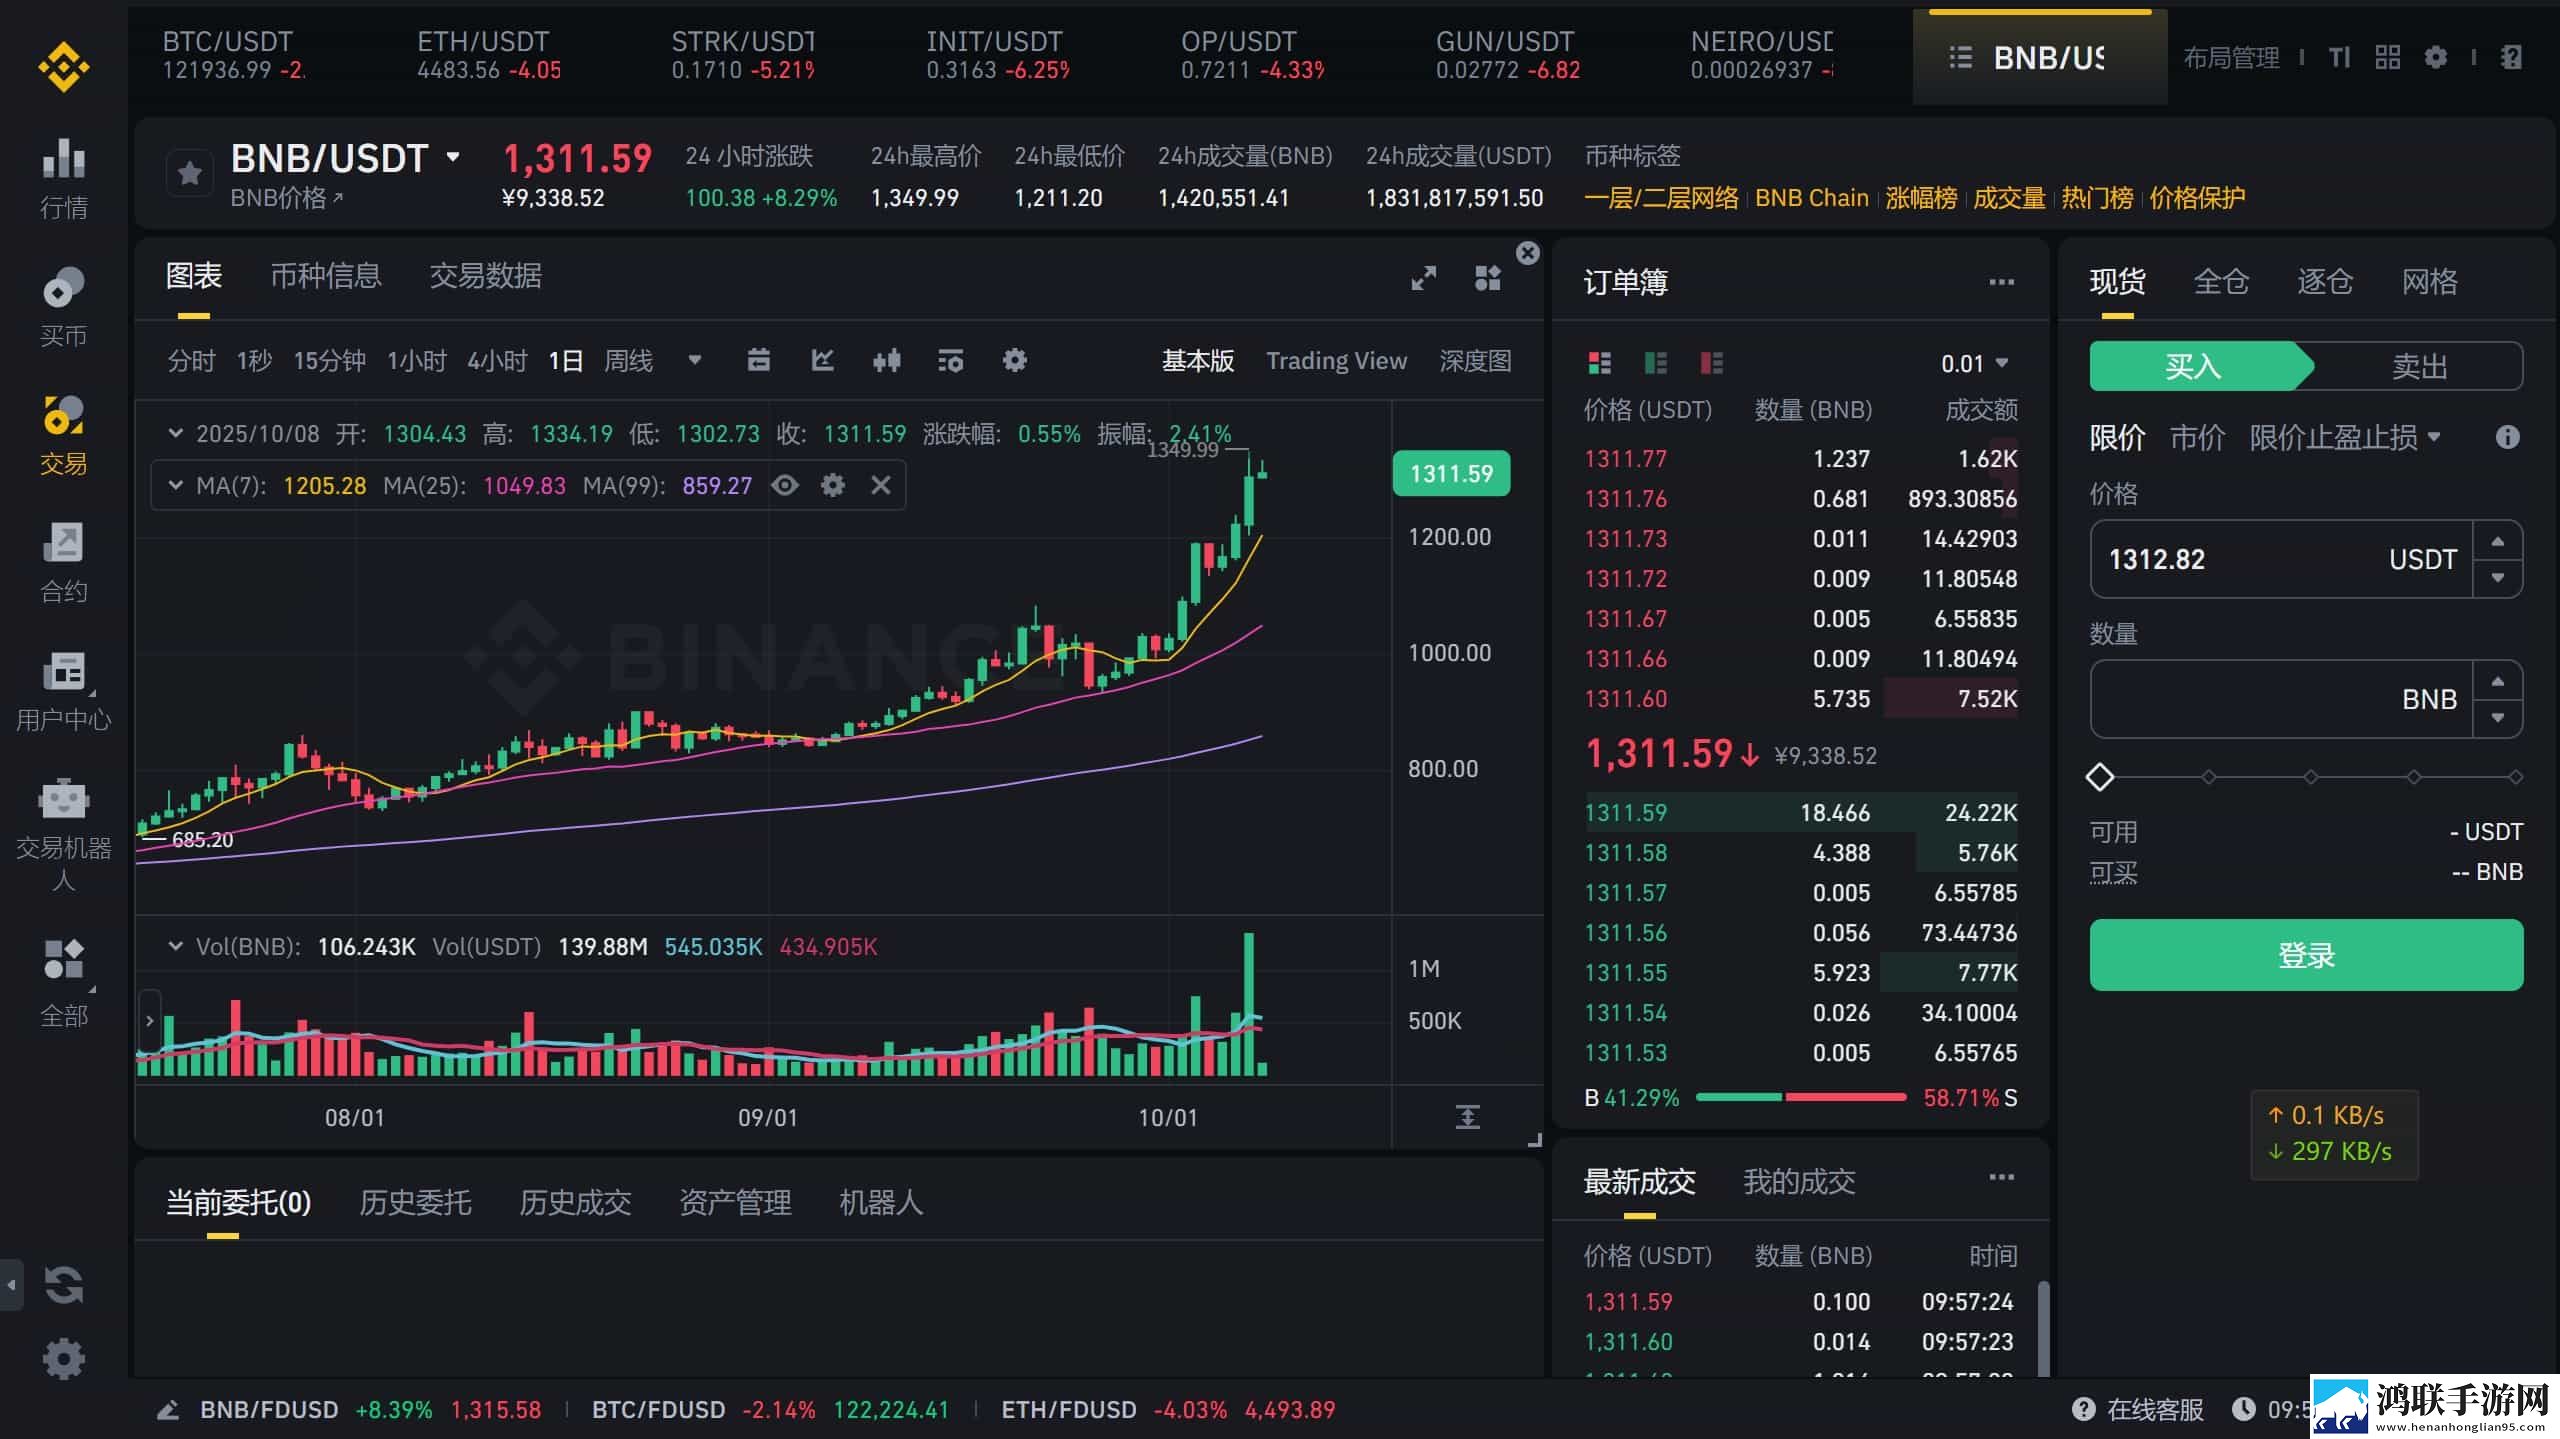Remove the MA indicator with X
2560x1439 pixels.
[881, 485]
